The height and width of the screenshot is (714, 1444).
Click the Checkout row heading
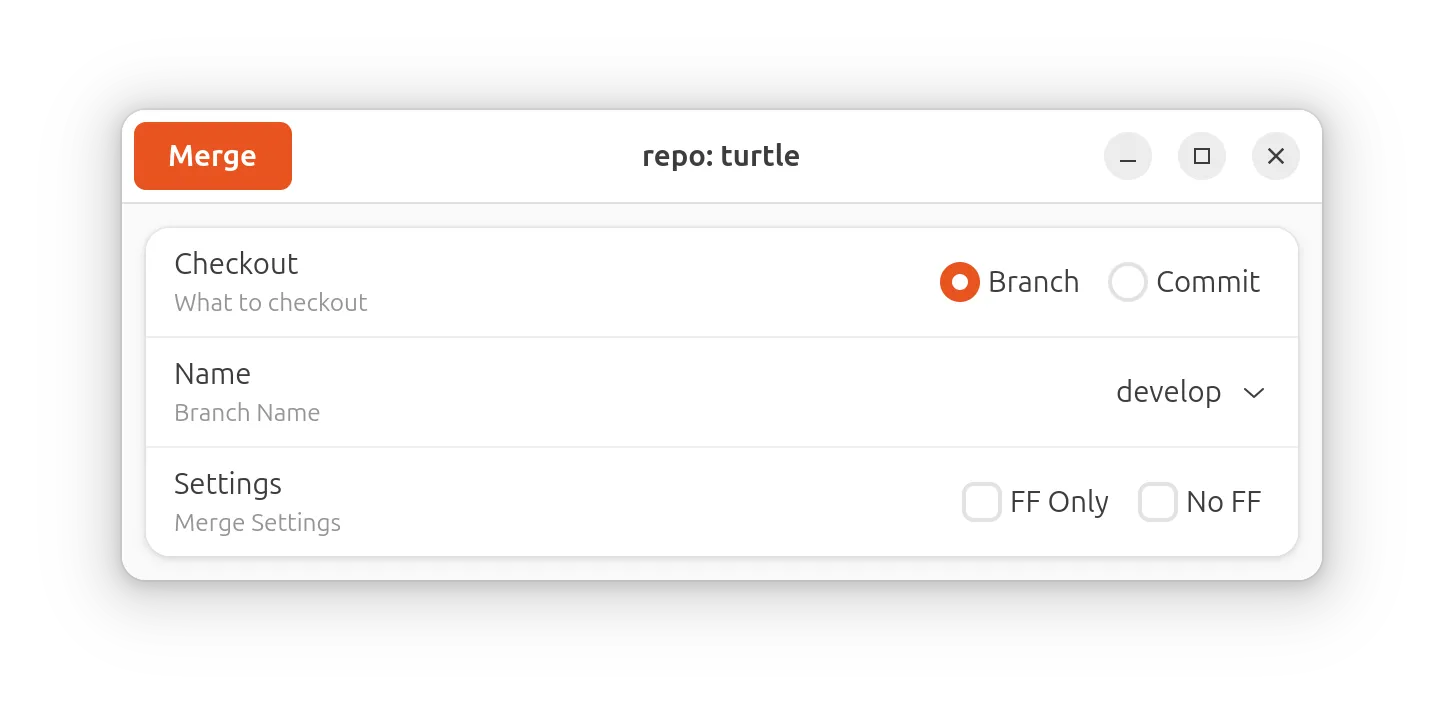[236, 264]
